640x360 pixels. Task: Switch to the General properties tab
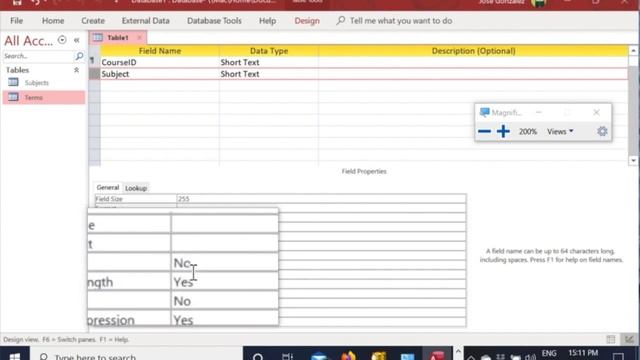[x=108, y=187]
